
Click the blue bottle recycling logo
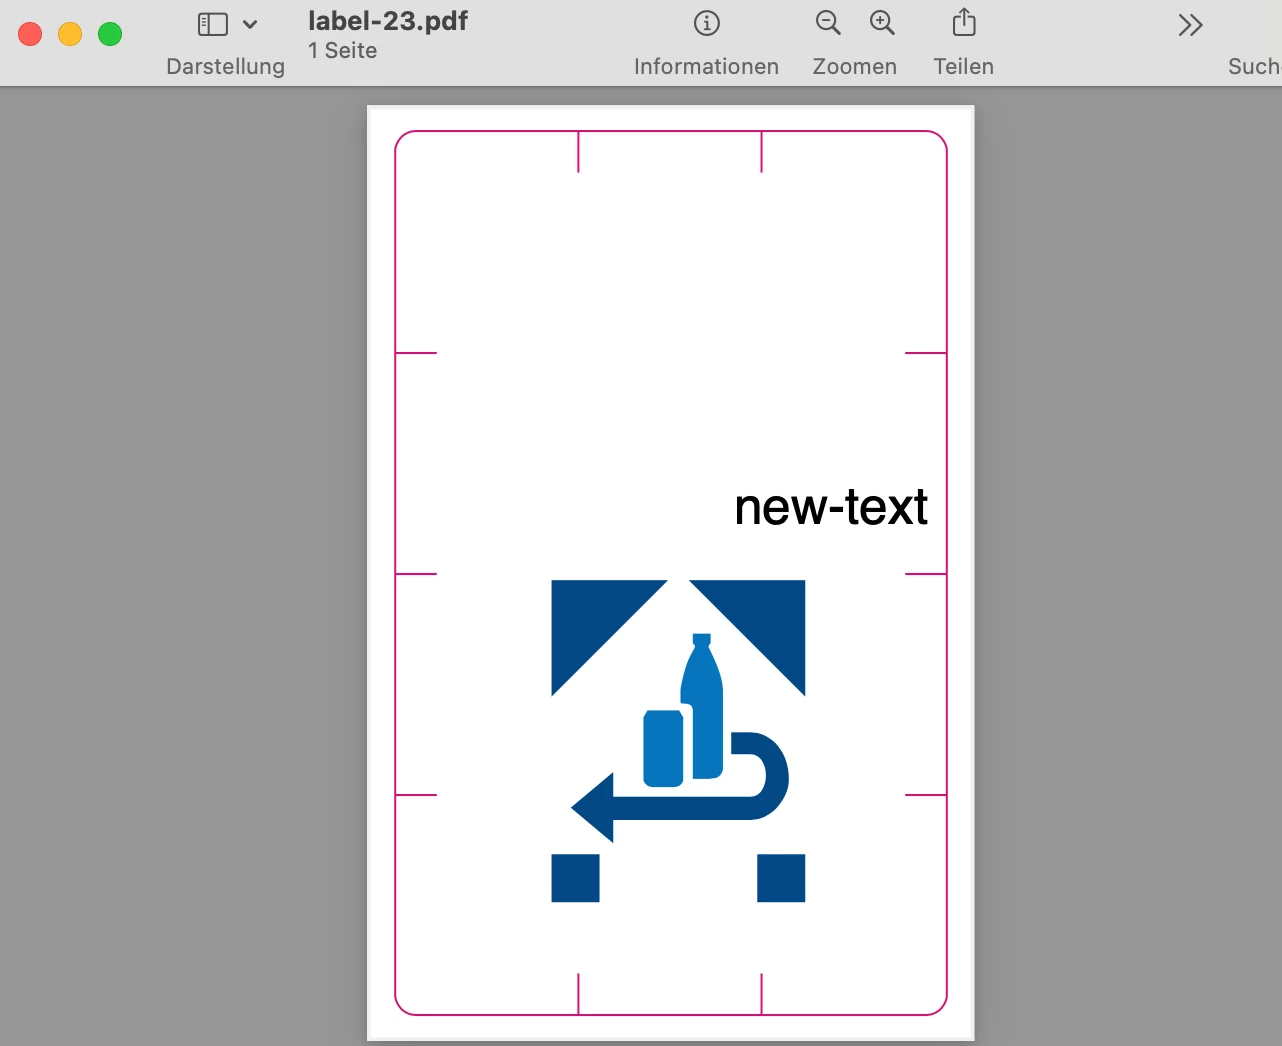click(x=678, y=741)
